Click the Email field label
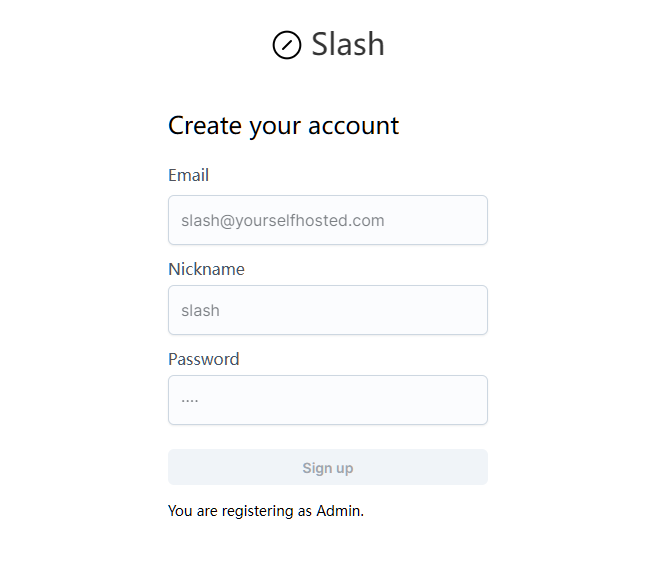Screen dimensions: 652x572 click(188, 175)
